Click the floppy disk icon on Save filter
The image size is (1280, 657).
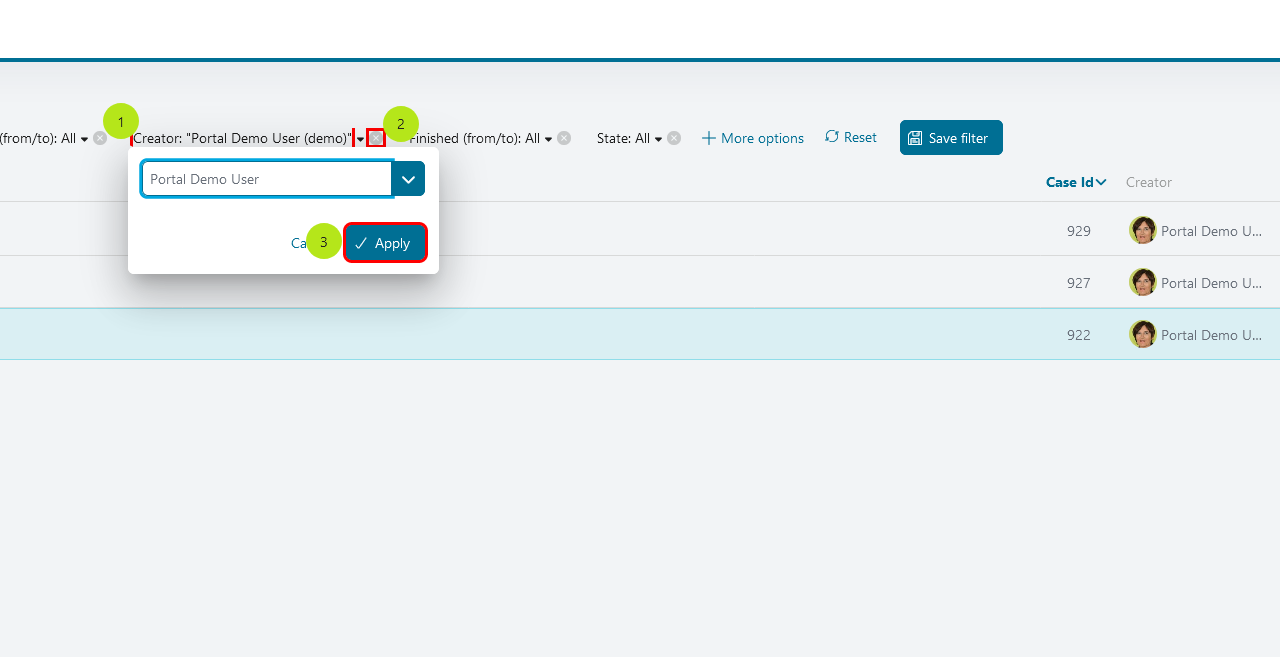915,138
